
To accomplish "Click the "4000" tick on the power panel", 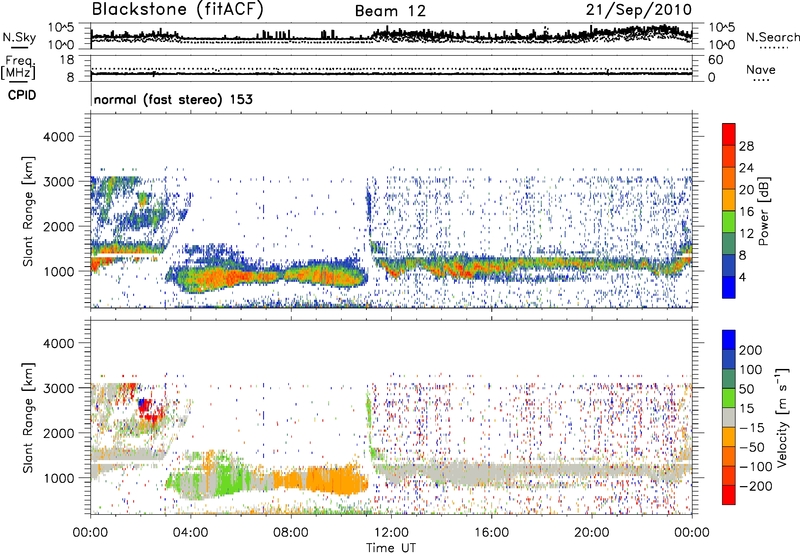I will [58, 137].
